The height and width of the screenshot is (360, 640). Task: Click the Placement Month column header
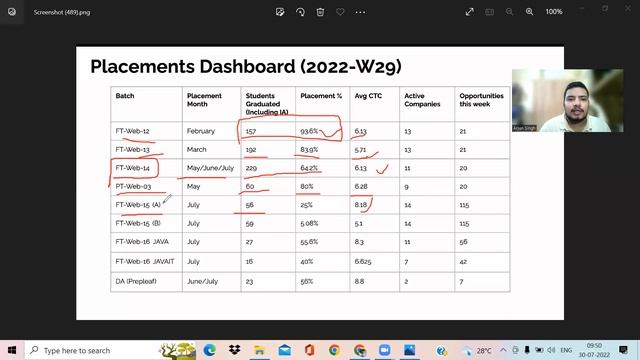click(204, 100)
